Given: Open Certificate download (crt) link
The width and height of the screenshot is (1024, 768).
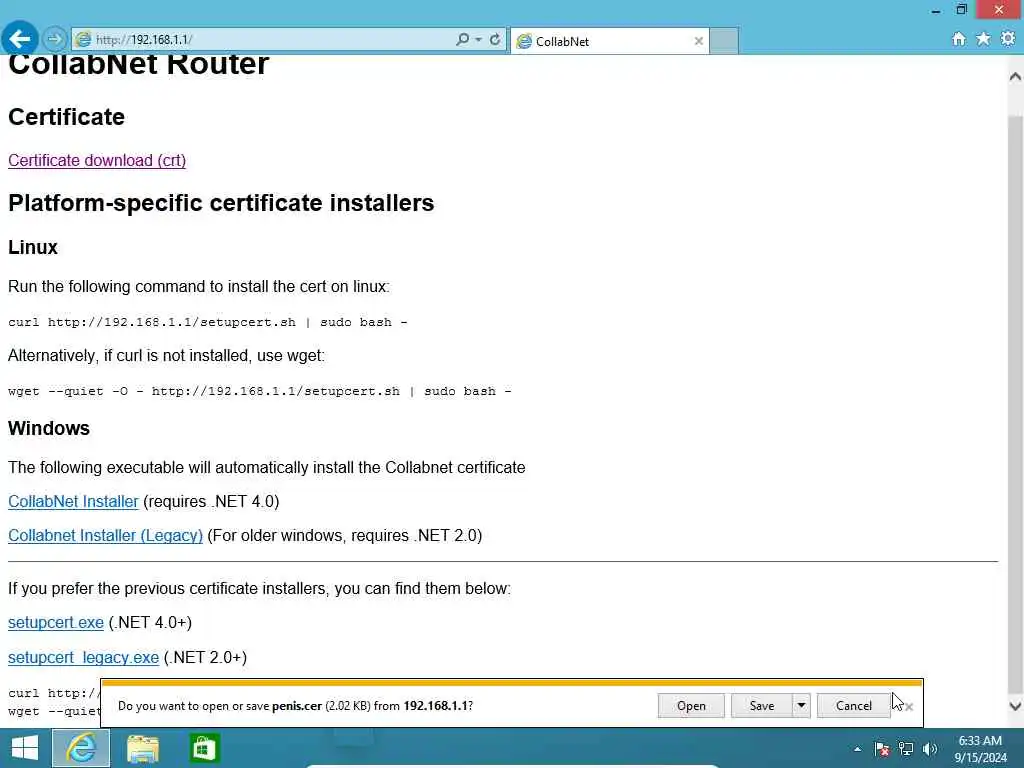Looking at the screenshot, I should pyautogui.click(x=97, y=161).
